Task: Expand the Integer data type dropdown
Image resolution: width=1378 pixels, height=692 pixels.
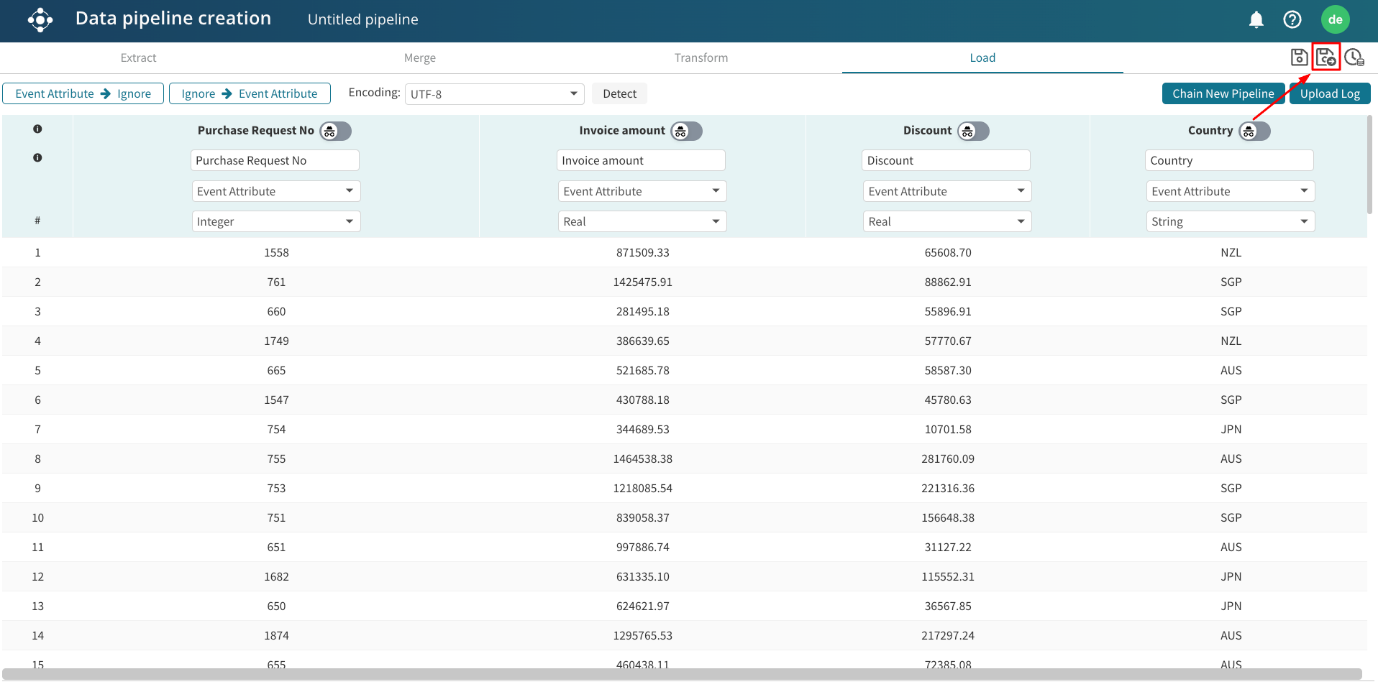Action: click(276, 222)
